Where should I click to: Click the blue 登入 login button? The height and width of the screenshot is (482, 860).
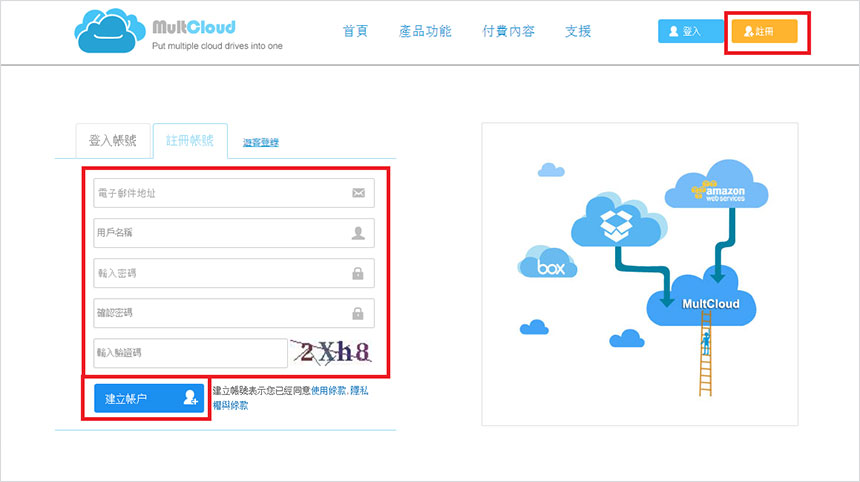coord(691,31)
